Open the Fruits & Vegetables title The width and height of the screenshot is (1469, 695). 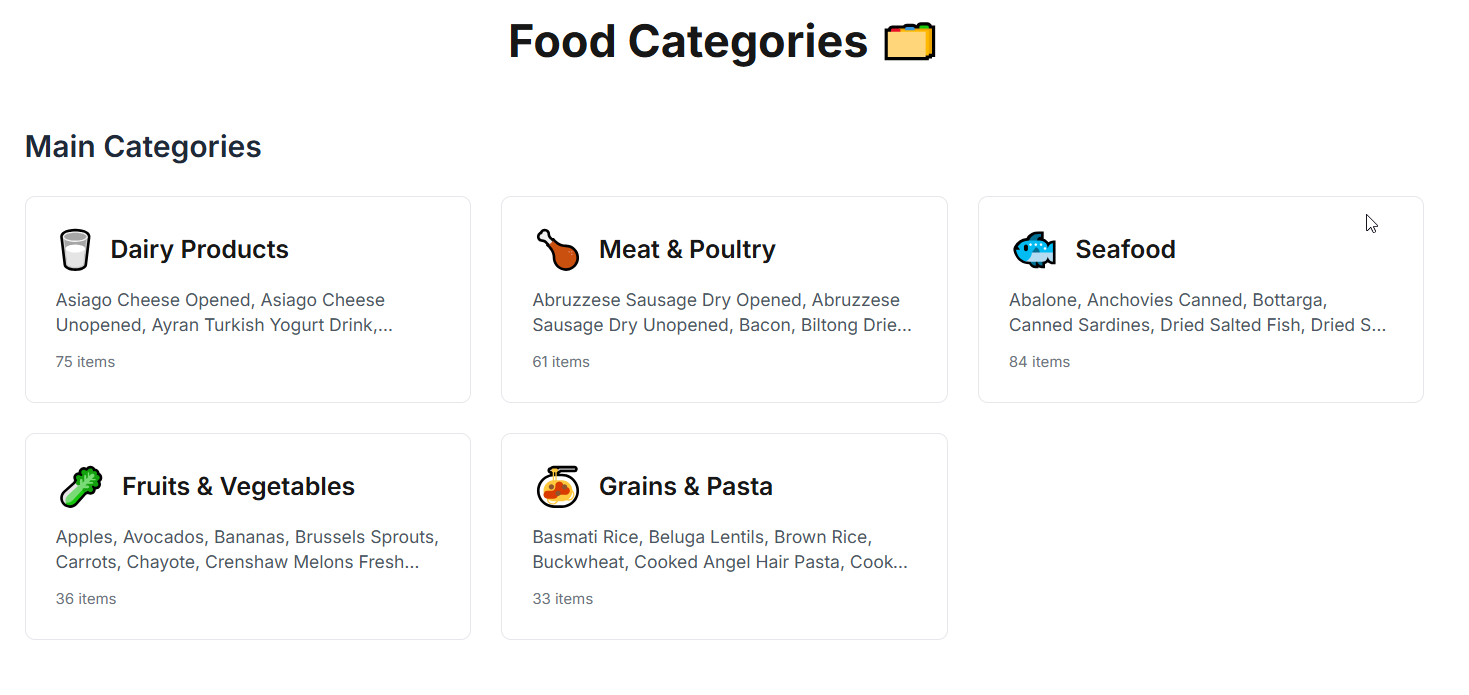coord(238,486)
